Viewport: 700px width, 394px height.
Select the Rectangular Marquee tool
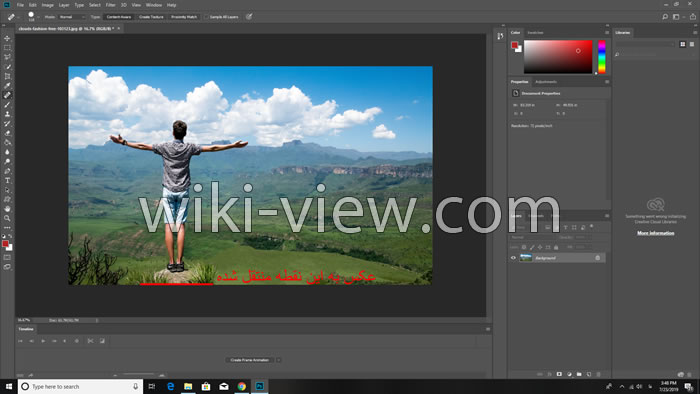coord(7,48)
